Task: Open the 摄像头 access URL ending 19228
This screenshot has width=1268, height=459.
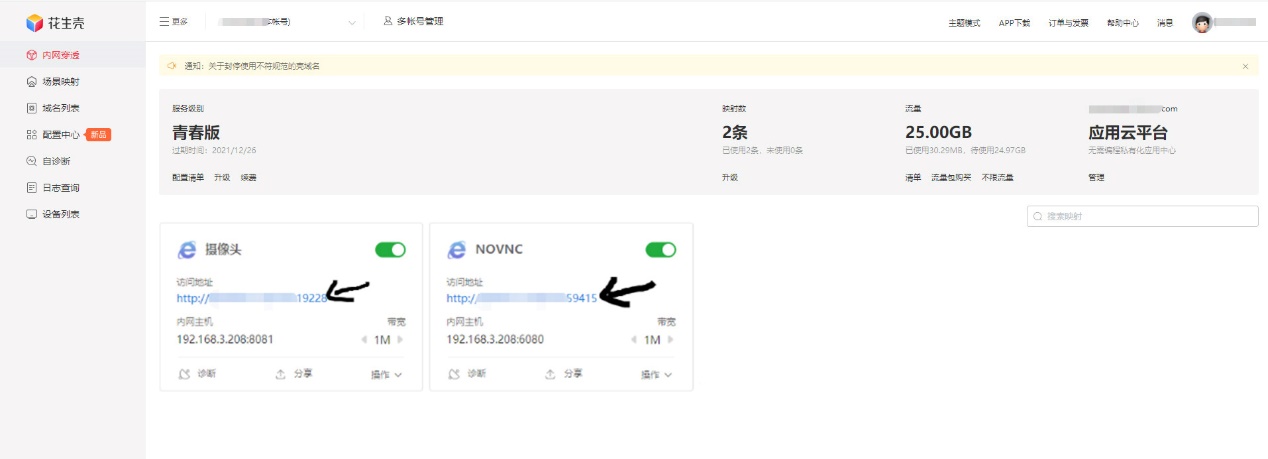Action: click(x=252, y=298)
